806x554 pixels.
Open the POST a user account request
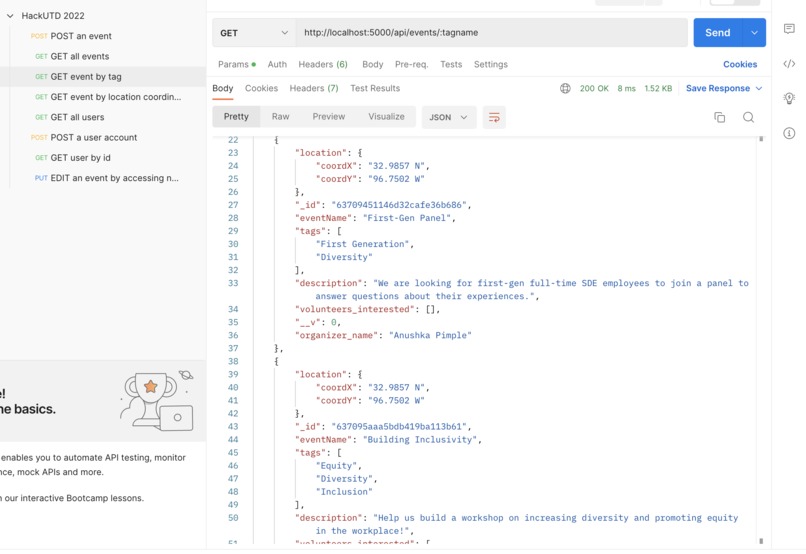coord(103,138)
